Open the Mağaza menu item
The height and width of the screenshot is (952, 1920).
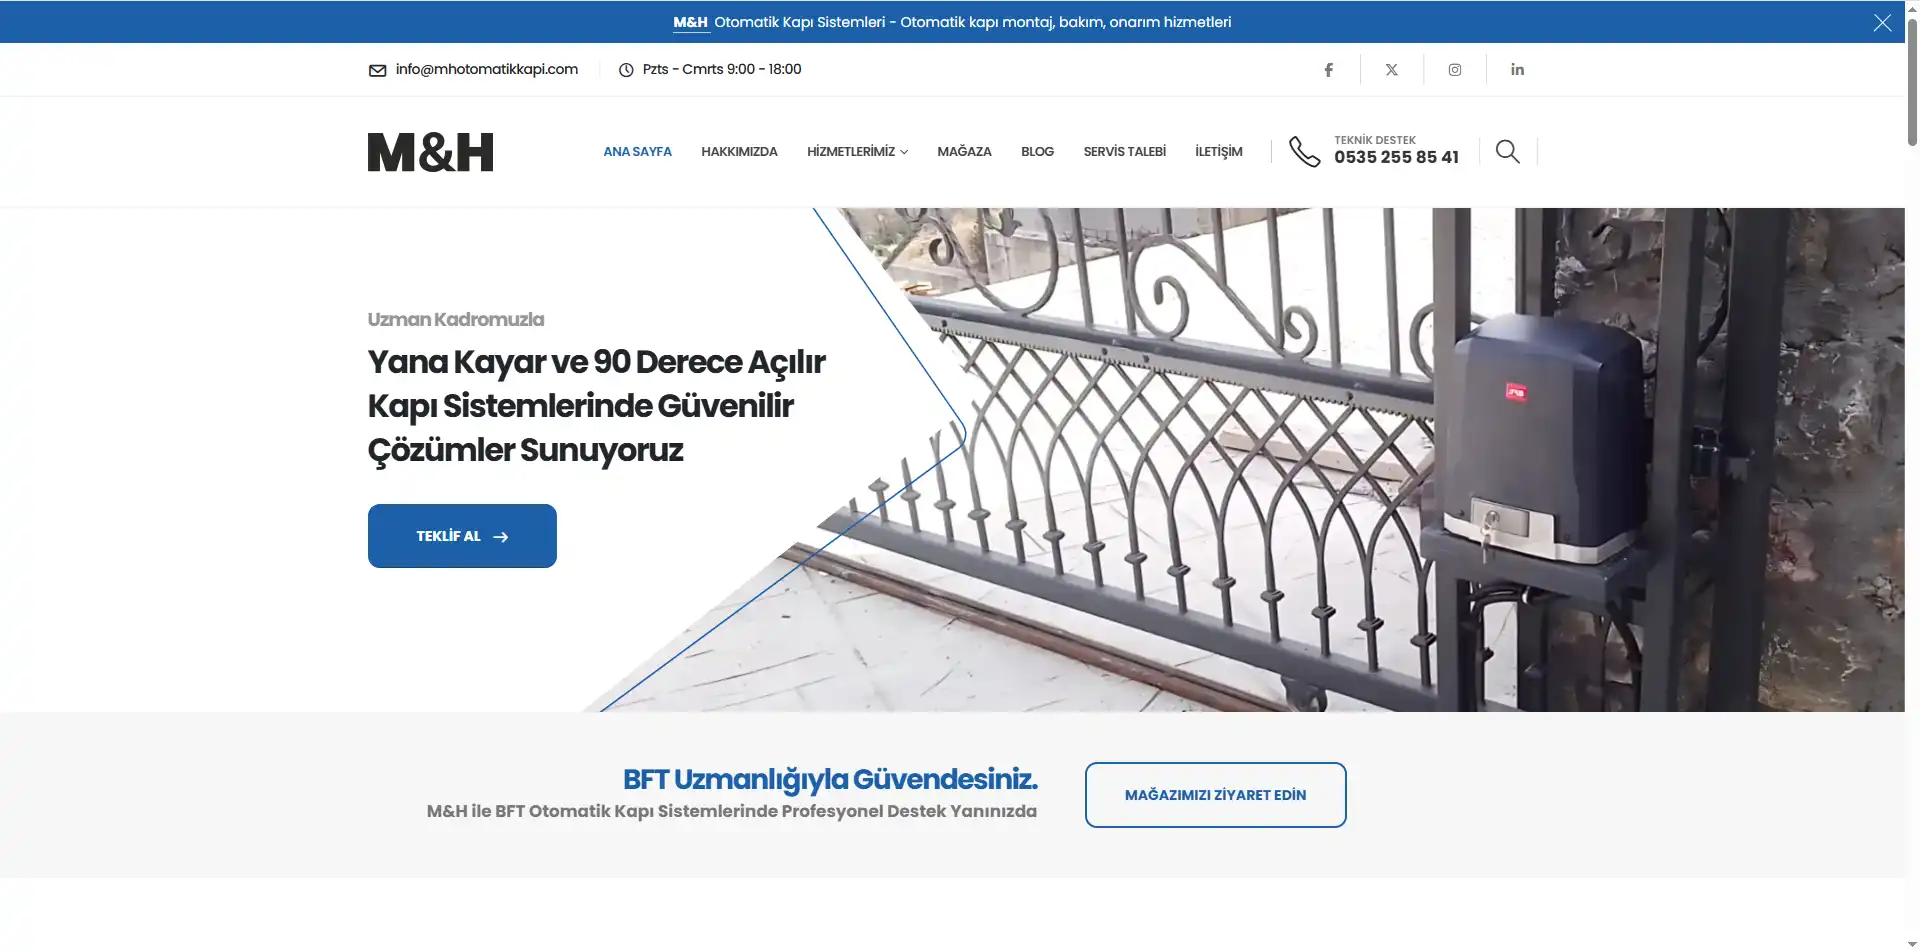964,152
